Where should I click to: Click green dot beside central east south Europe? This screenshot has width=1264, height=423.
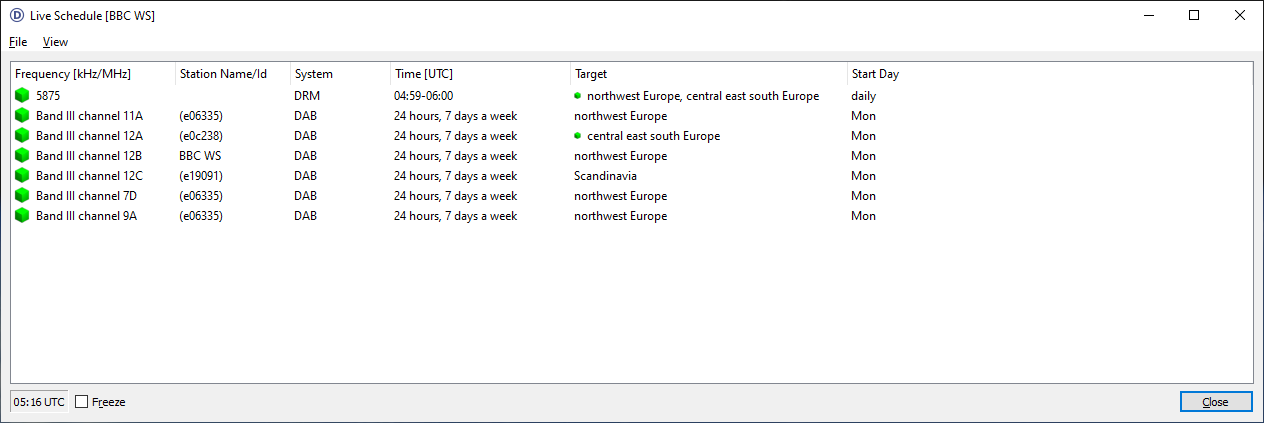577,135
